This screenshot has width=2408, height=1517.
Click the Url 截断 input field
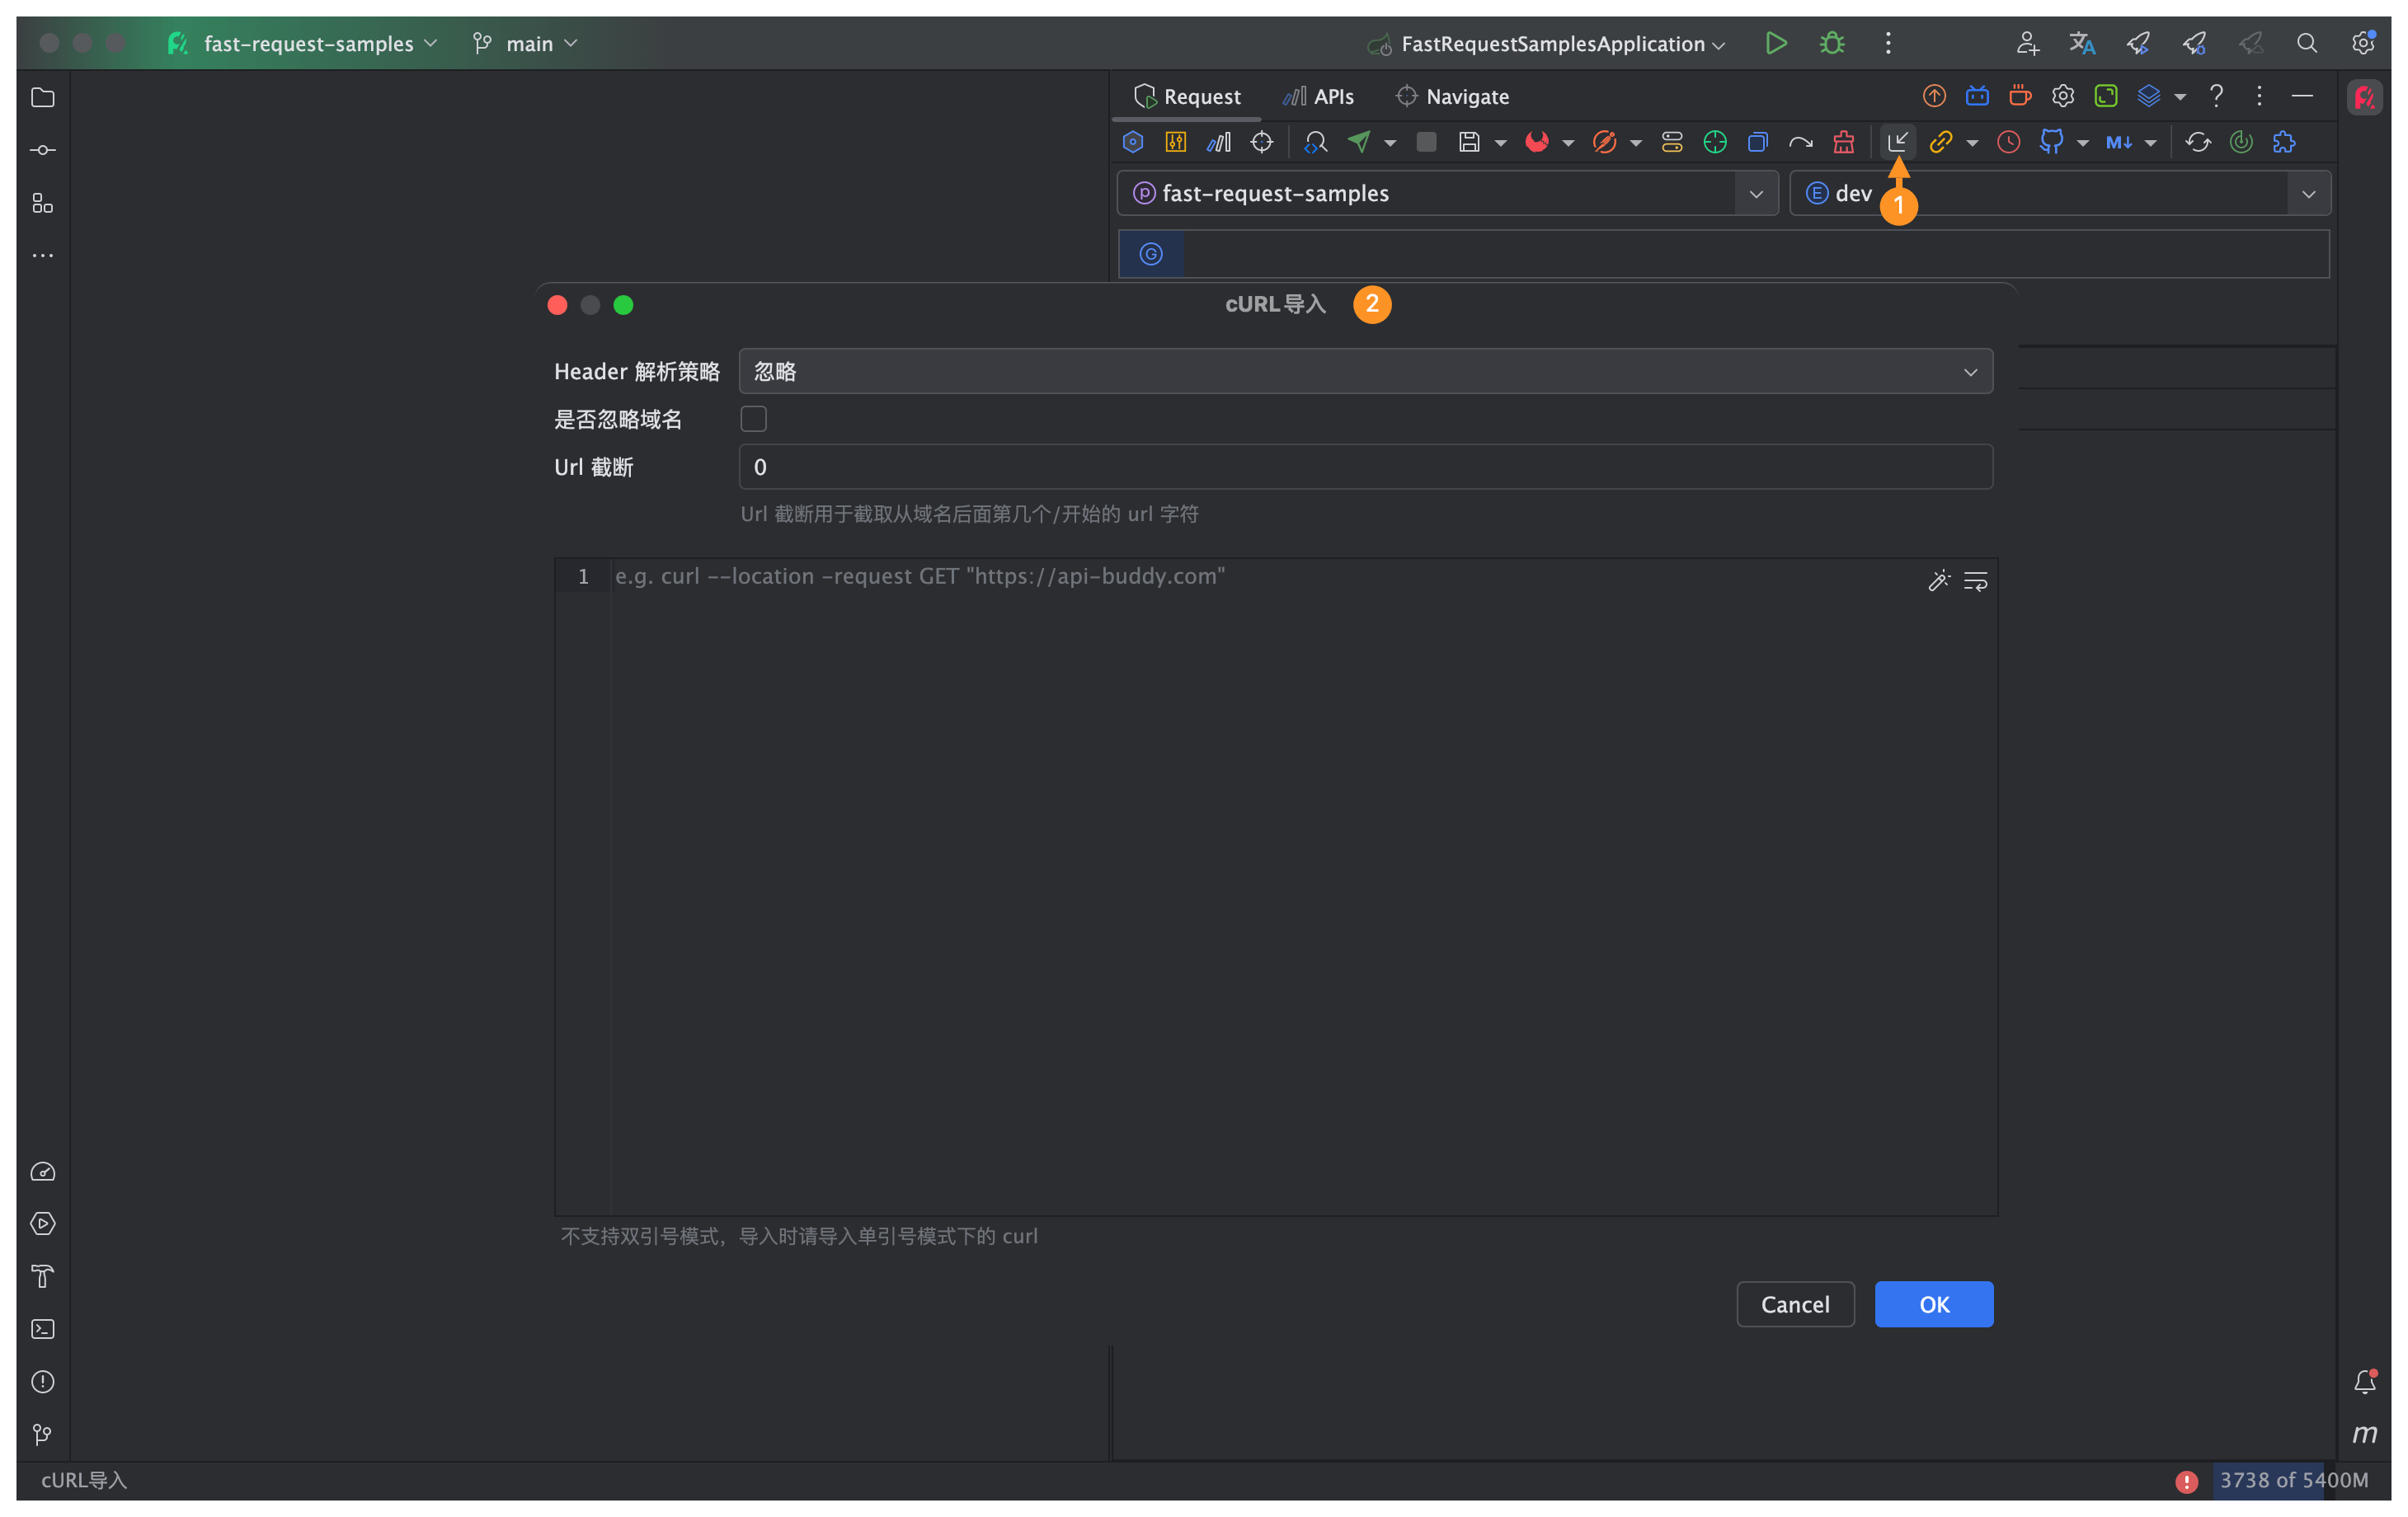click(1365, 467)
